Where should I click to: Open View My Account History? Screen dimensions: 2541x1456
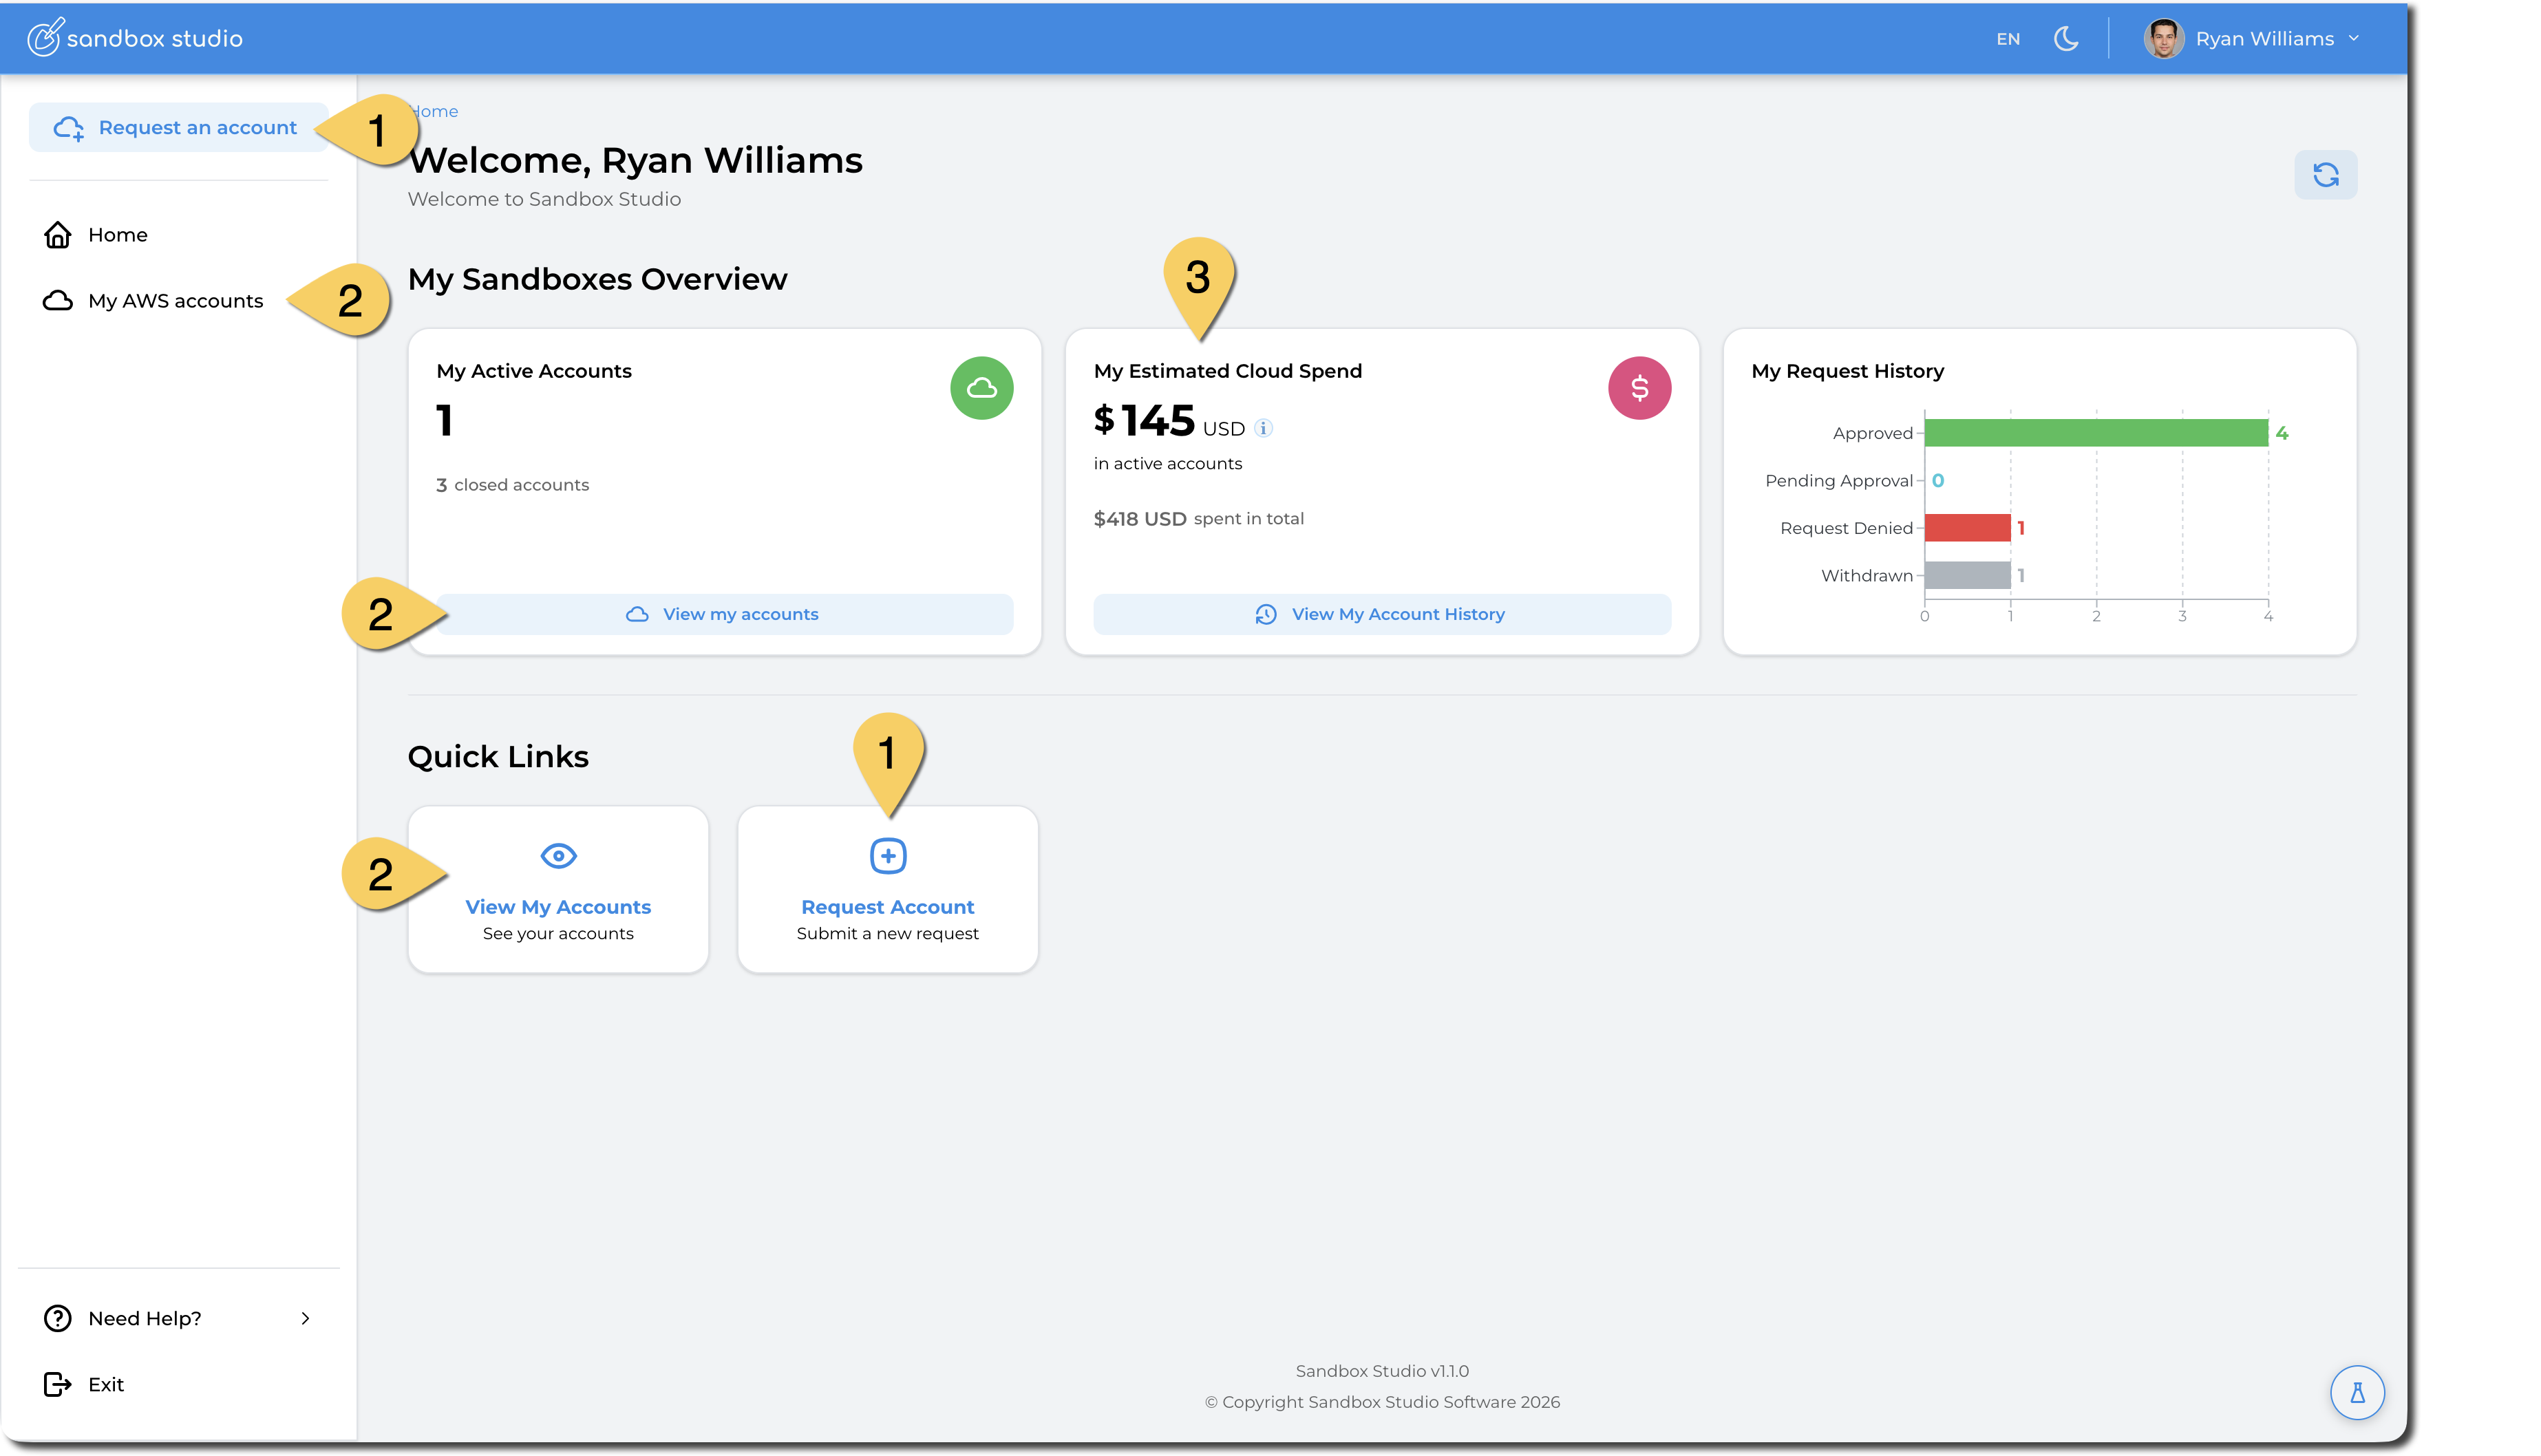[1381, 614]
